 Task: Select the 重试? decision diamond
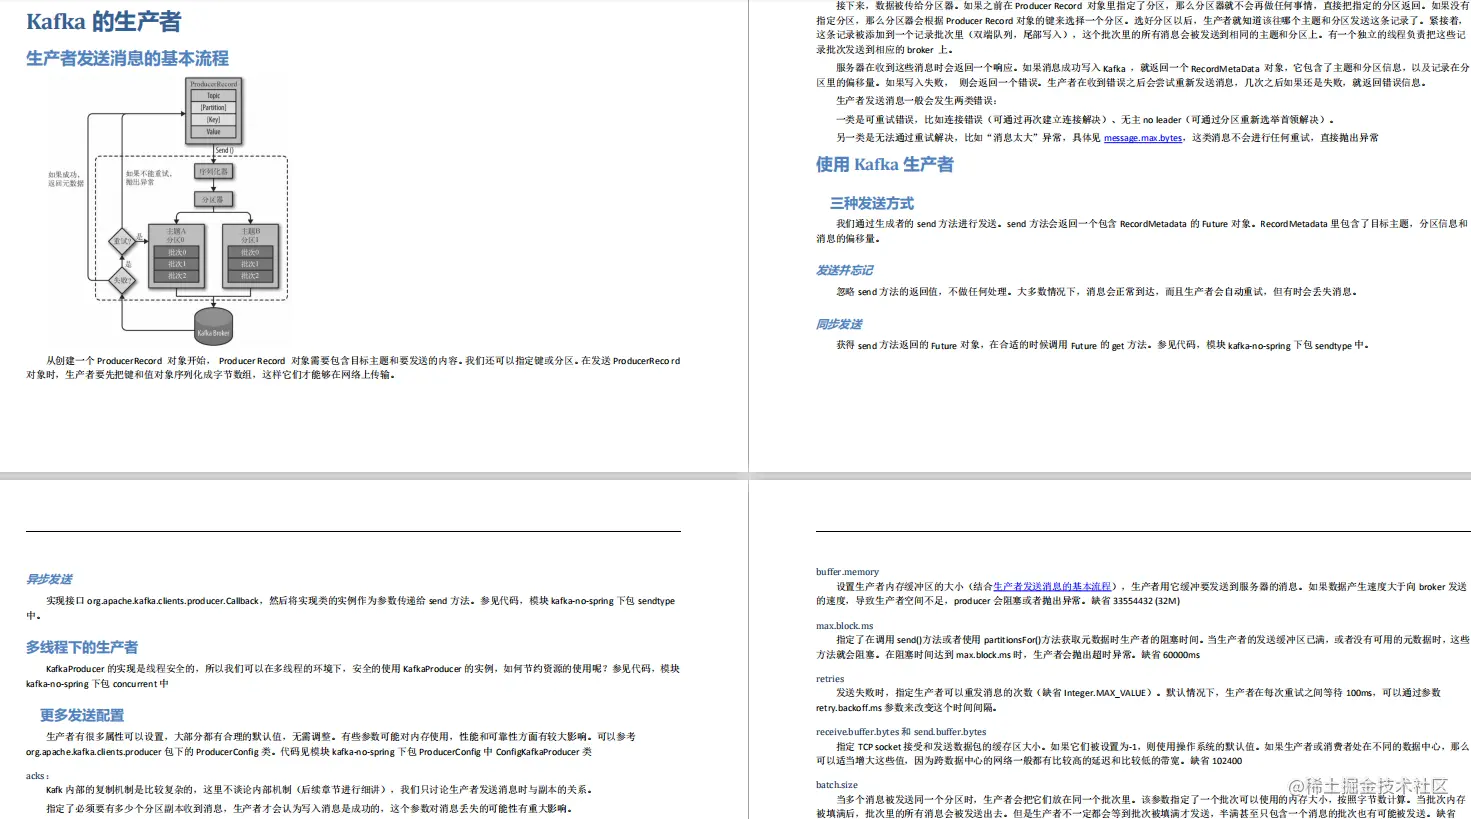[122, 241]
